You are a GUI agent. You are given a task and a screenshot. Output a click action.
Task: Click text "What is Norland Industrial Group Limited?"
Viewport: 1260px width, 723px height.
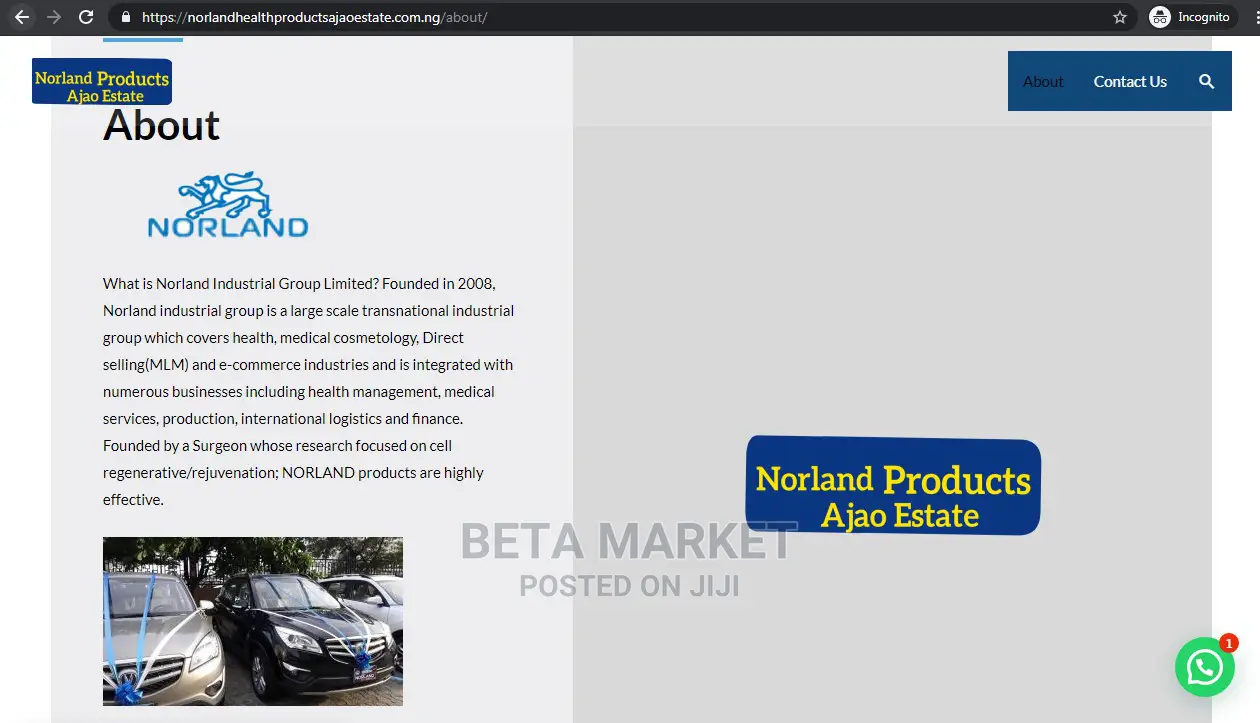click(x=240, y=284)
